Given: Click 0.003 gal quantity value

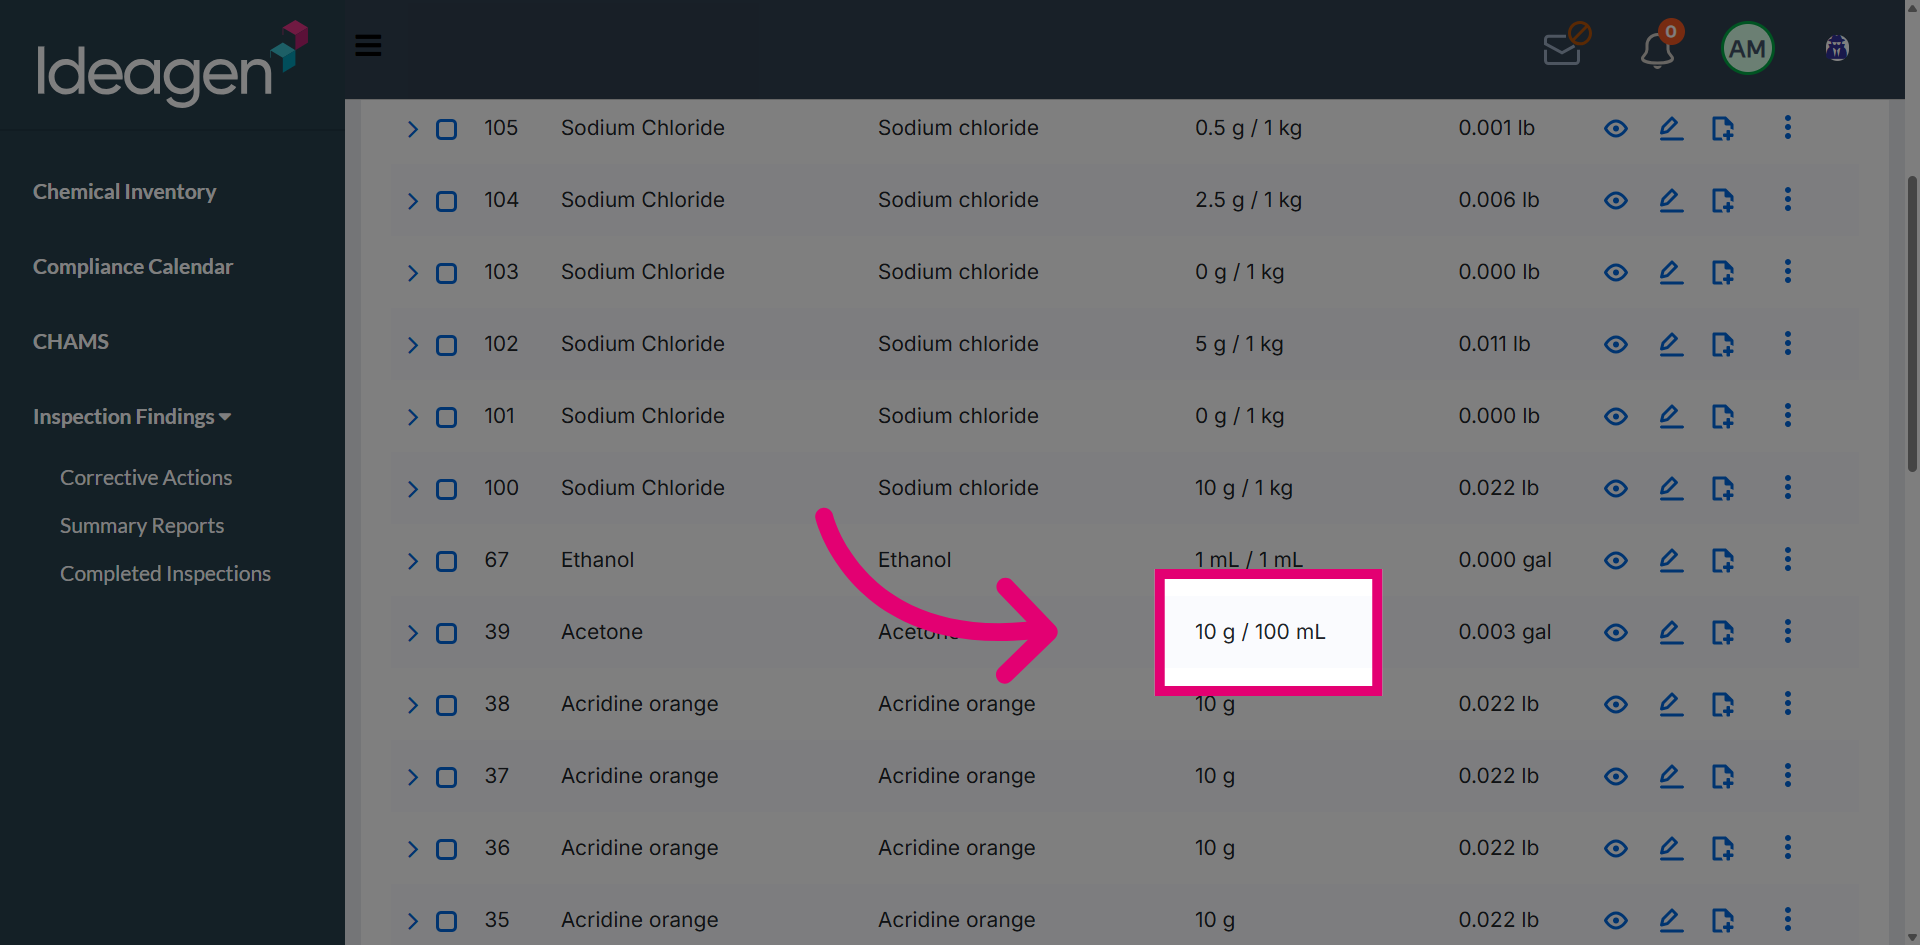Looking at the screenshot, I should tap(1504, 632).
